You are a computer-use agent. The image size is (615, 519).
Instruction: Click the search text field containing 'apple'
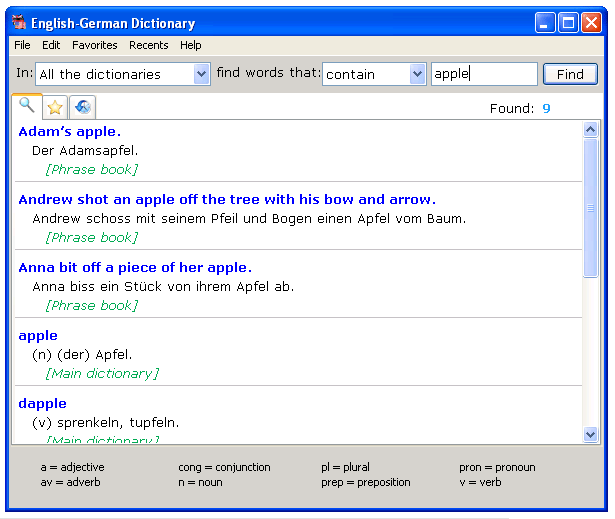[484, 74]
